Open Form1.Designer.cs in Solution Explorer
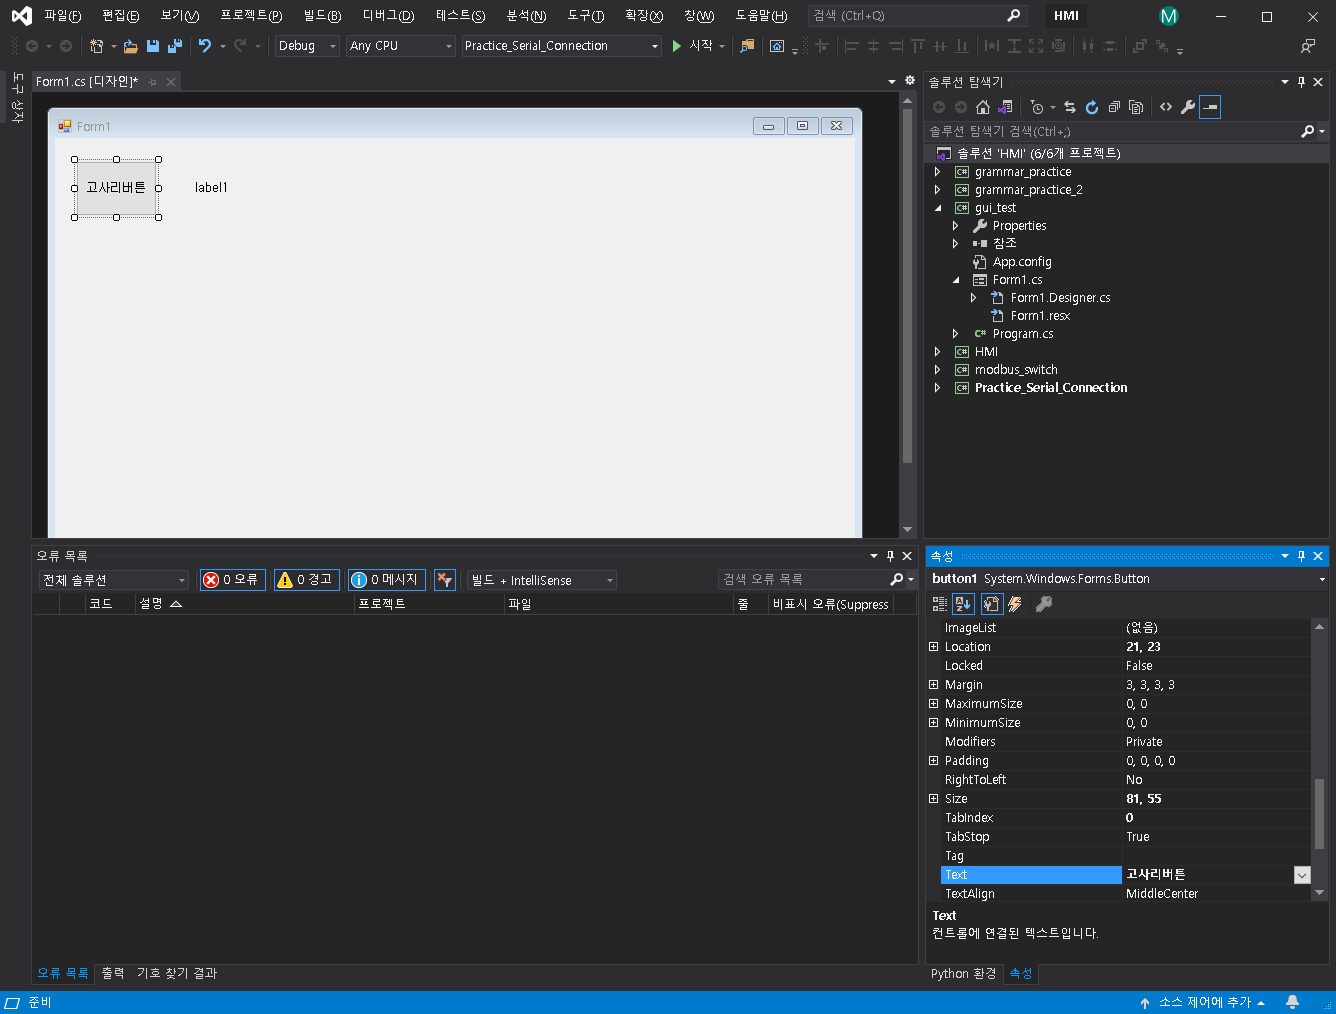Viewport: 1336px width, 1014px height. [1060, 298]
